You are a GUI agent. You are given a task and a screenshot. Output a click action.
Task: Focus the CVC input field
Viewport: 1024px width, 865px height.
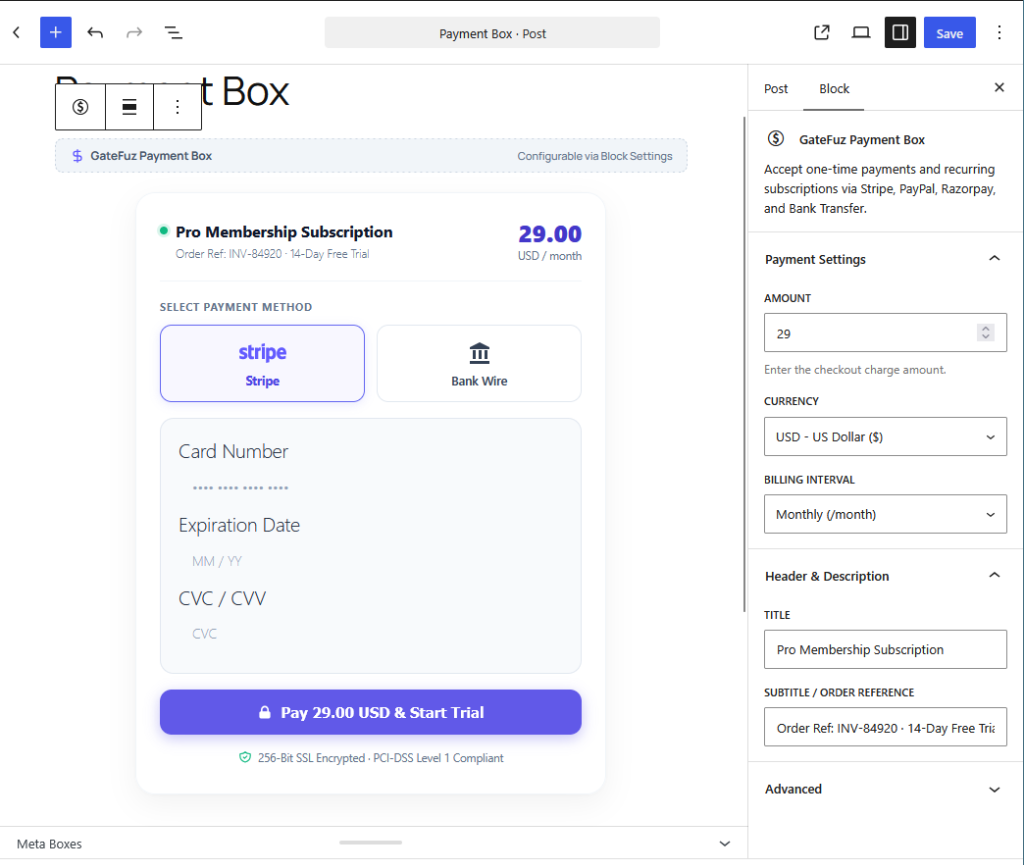pos(370,633)
